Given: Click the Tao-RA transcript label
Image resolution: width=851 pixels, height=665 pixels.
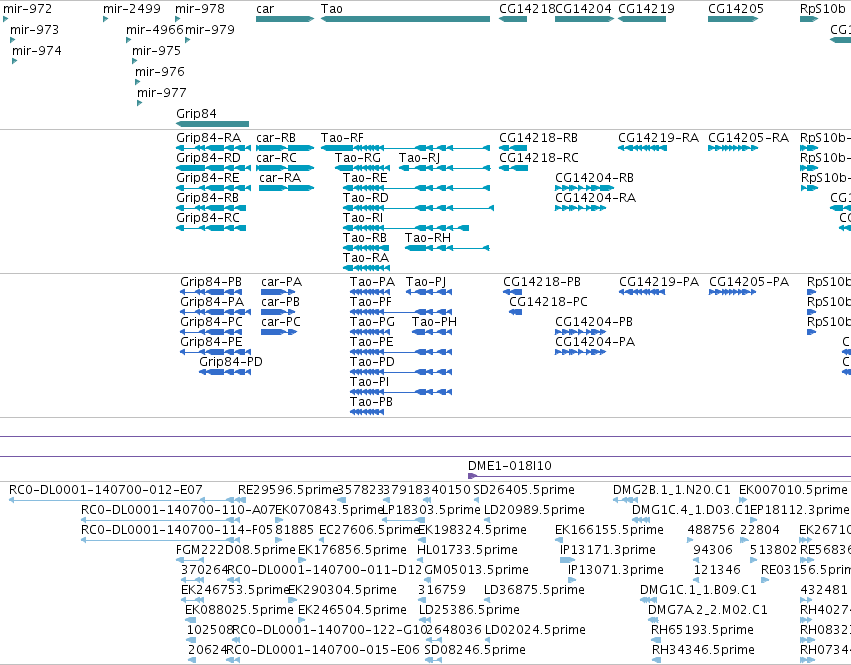Looking at the screenshot, I should point(366,258).
